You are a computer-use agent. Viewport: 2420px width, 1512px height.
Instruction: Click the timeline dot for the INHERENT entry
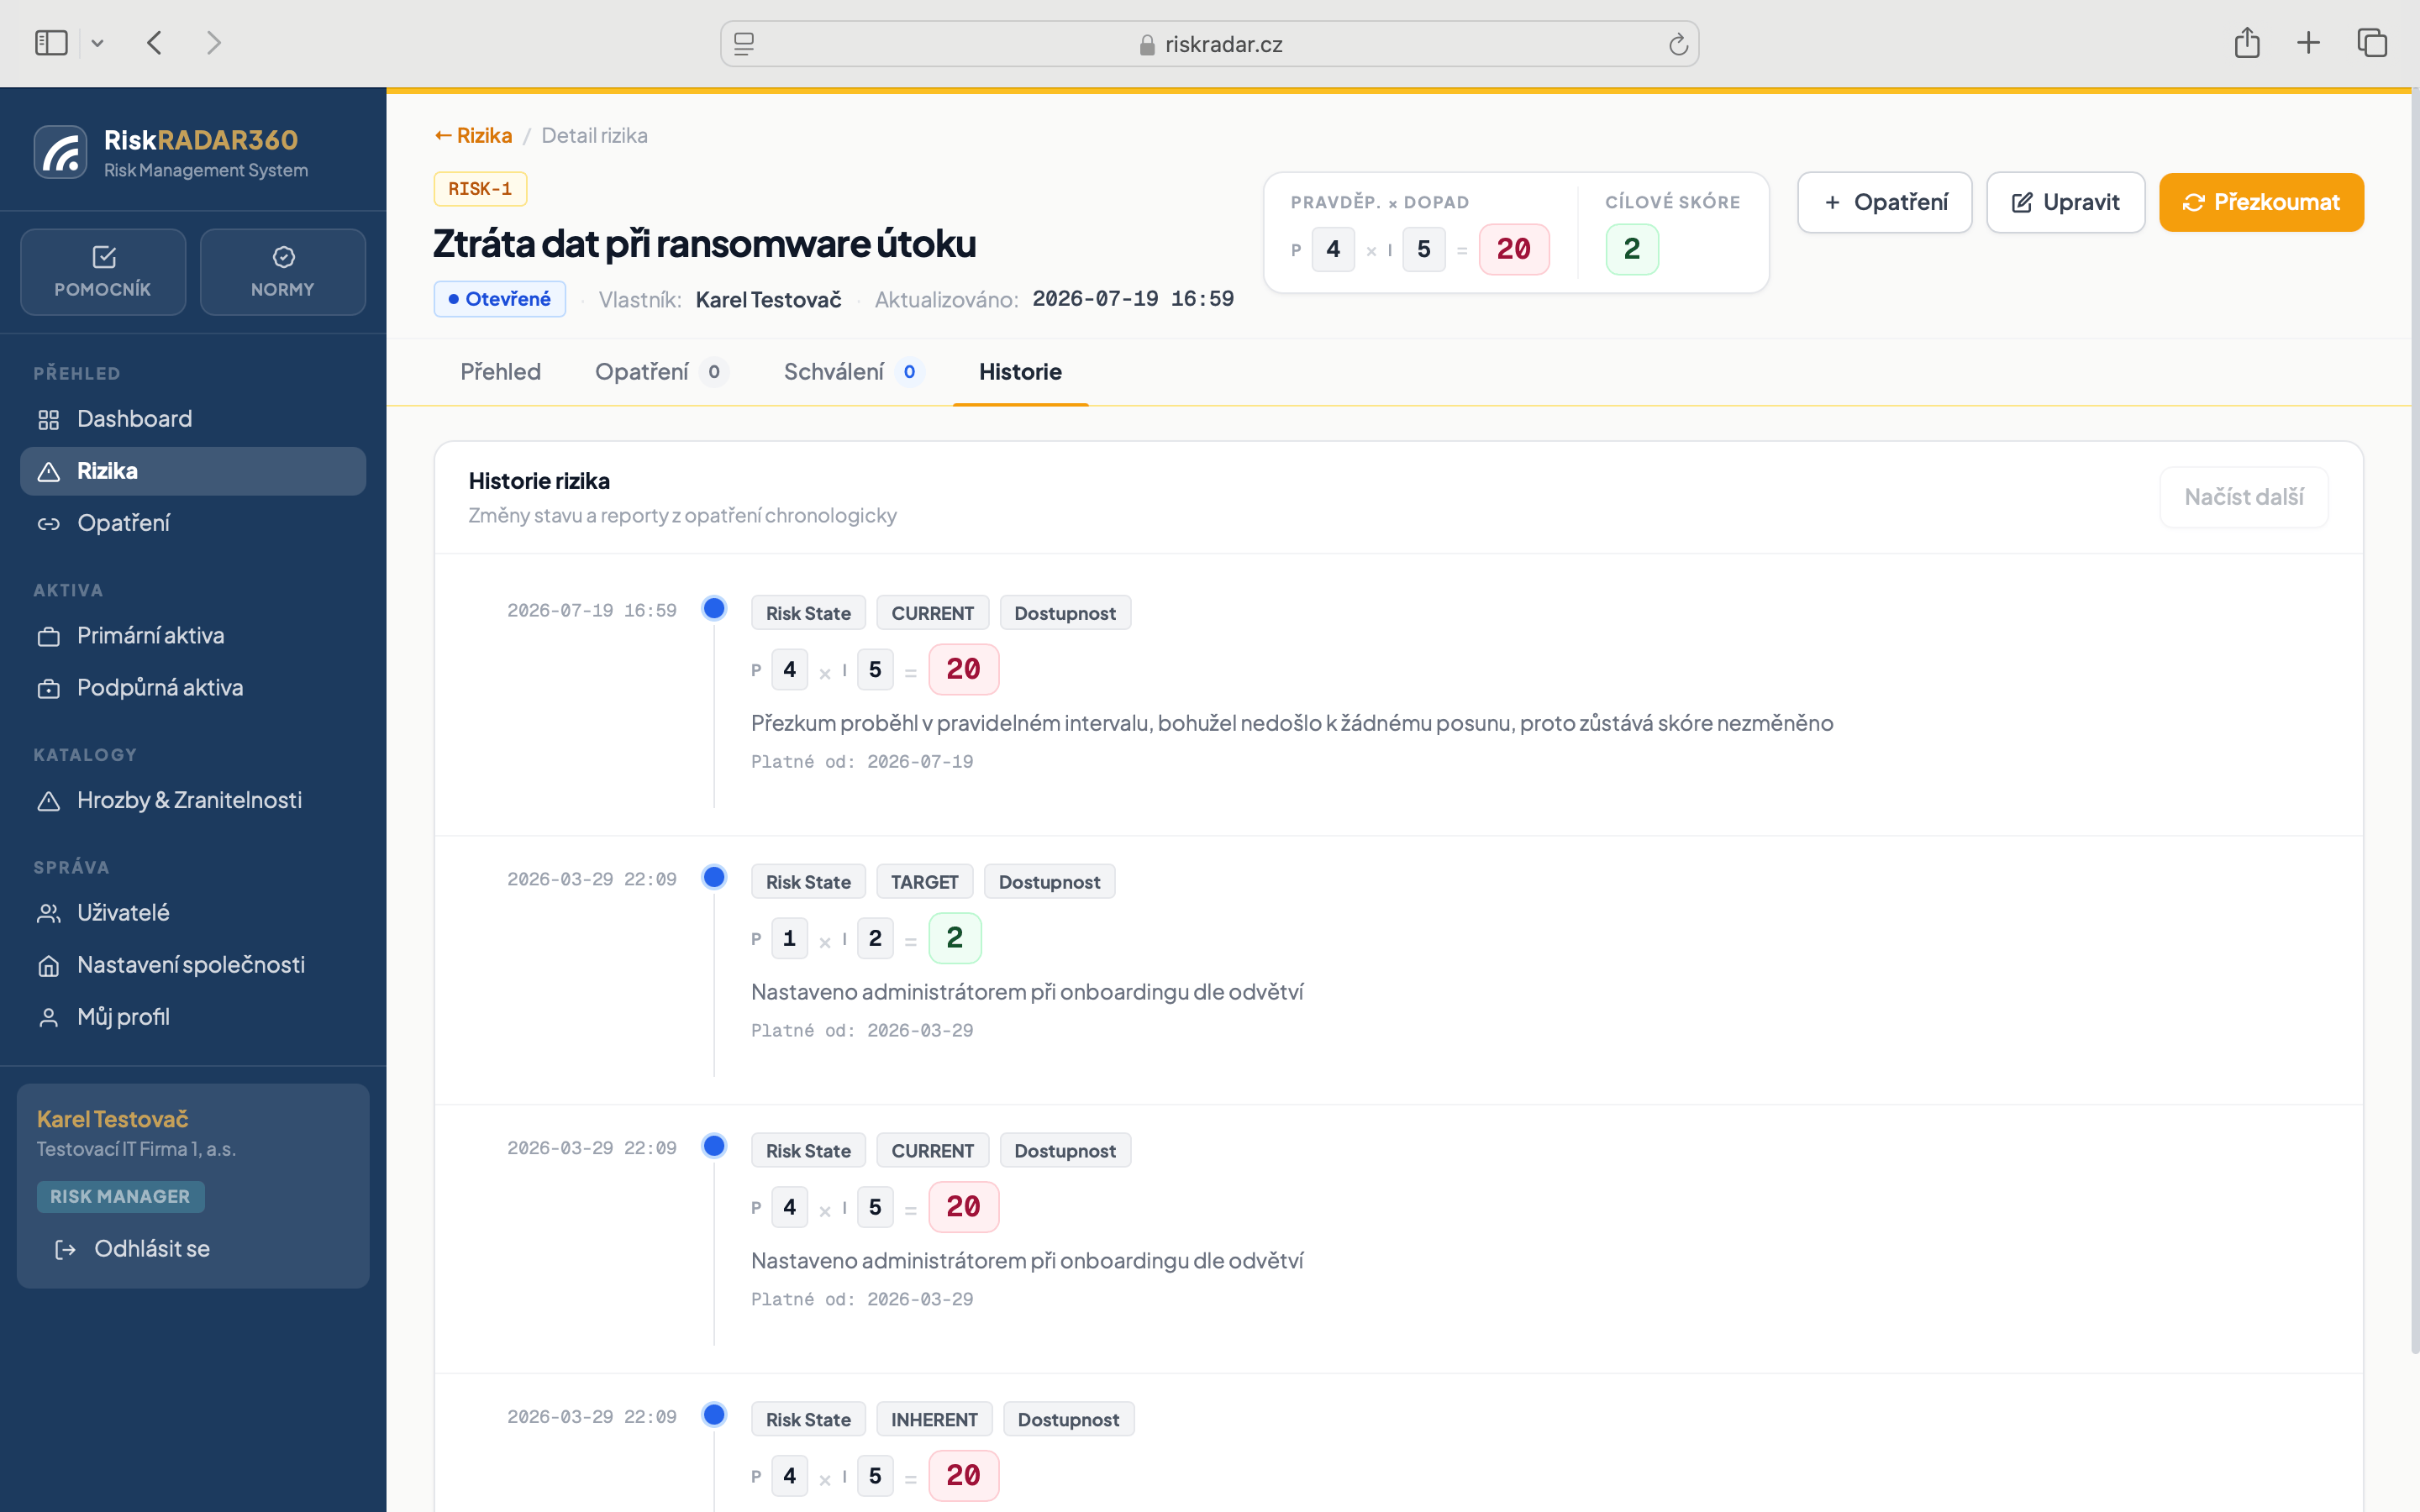(714, 1414)
